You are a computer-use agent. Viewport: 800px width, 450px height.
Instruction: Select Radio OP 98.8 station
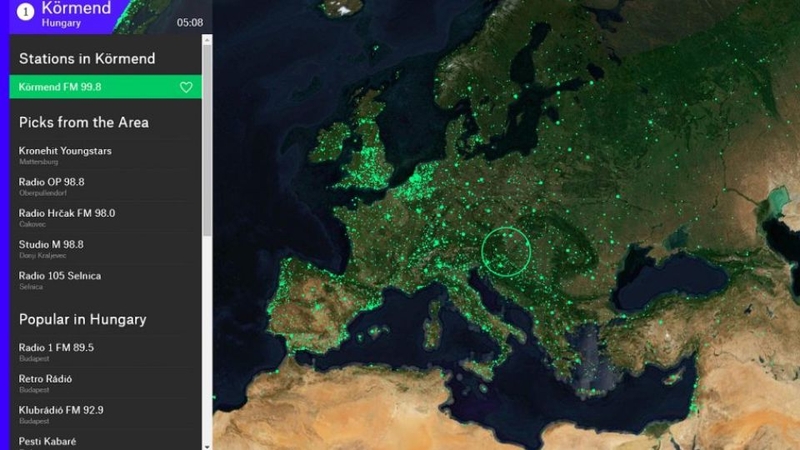[106, 186]
